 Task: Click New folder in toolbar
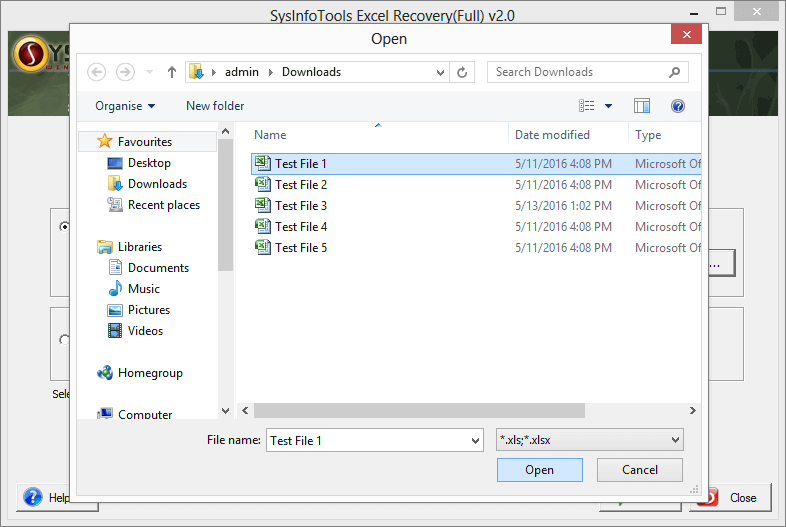(x=215, y=106)
